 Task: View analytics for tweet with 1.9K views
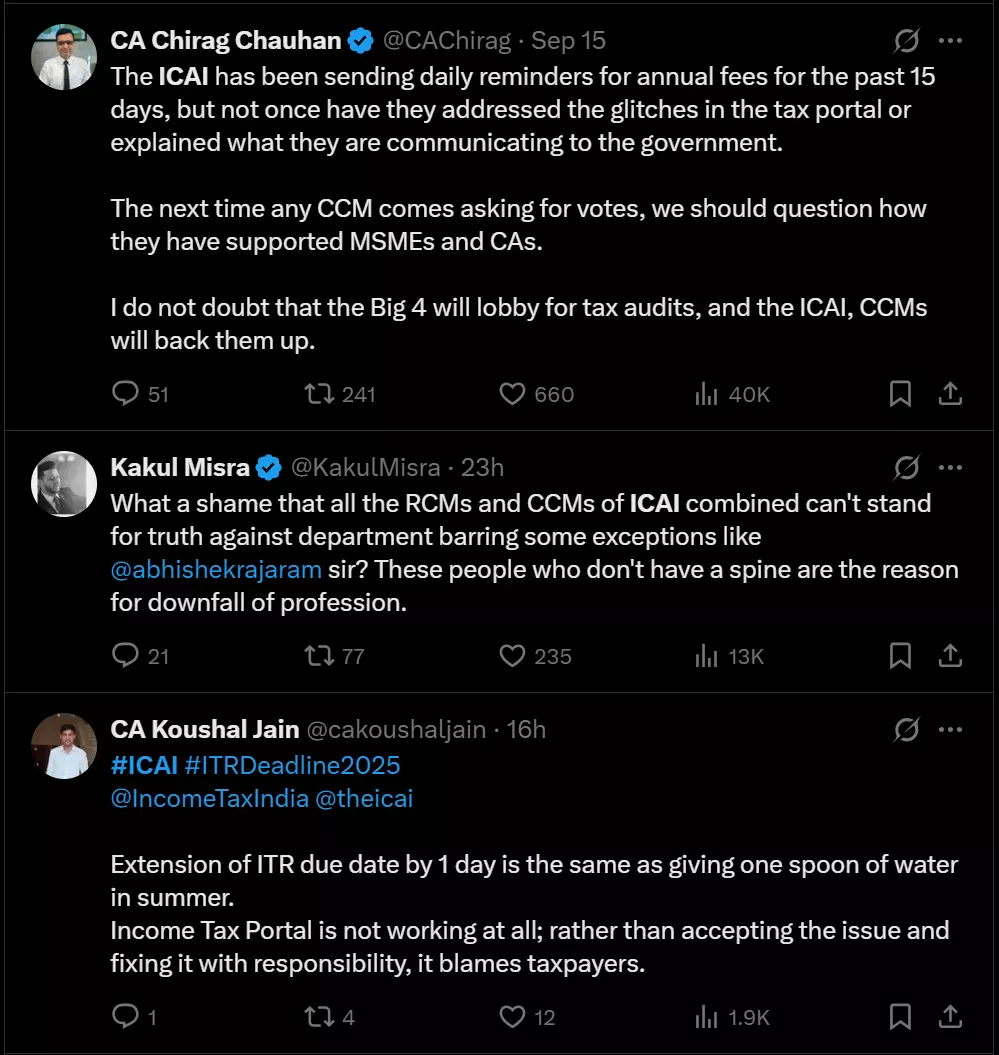click(706, 1017)
